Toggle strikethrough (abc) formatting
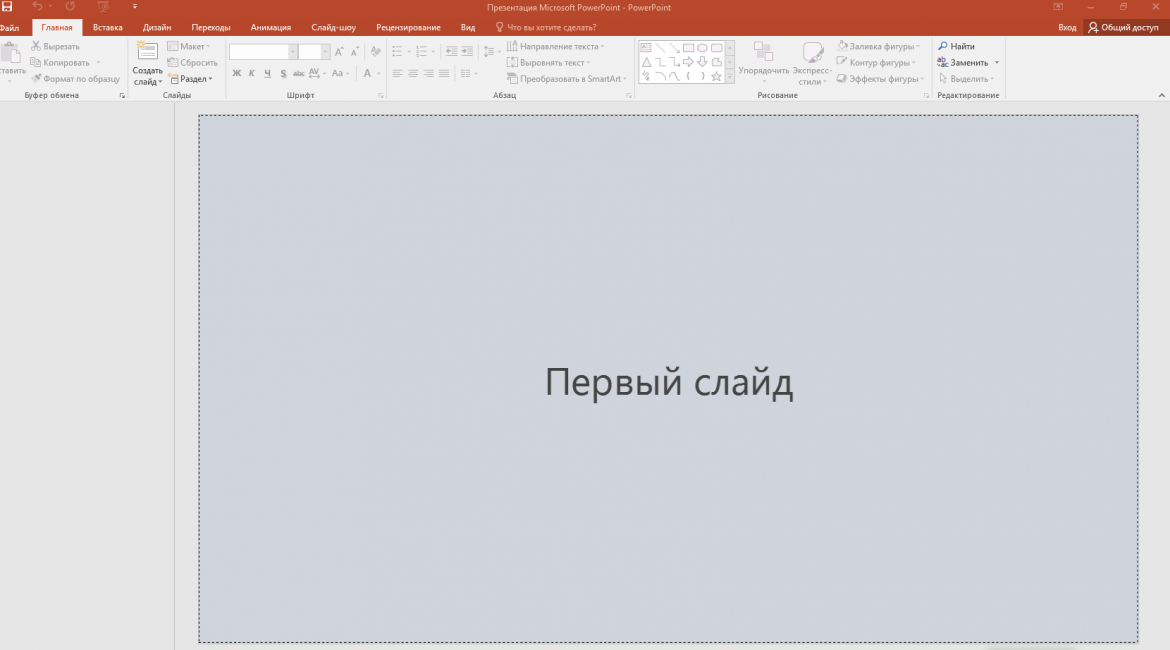The width and height of the screenshot is (1170, 650). tap(298, 73)
